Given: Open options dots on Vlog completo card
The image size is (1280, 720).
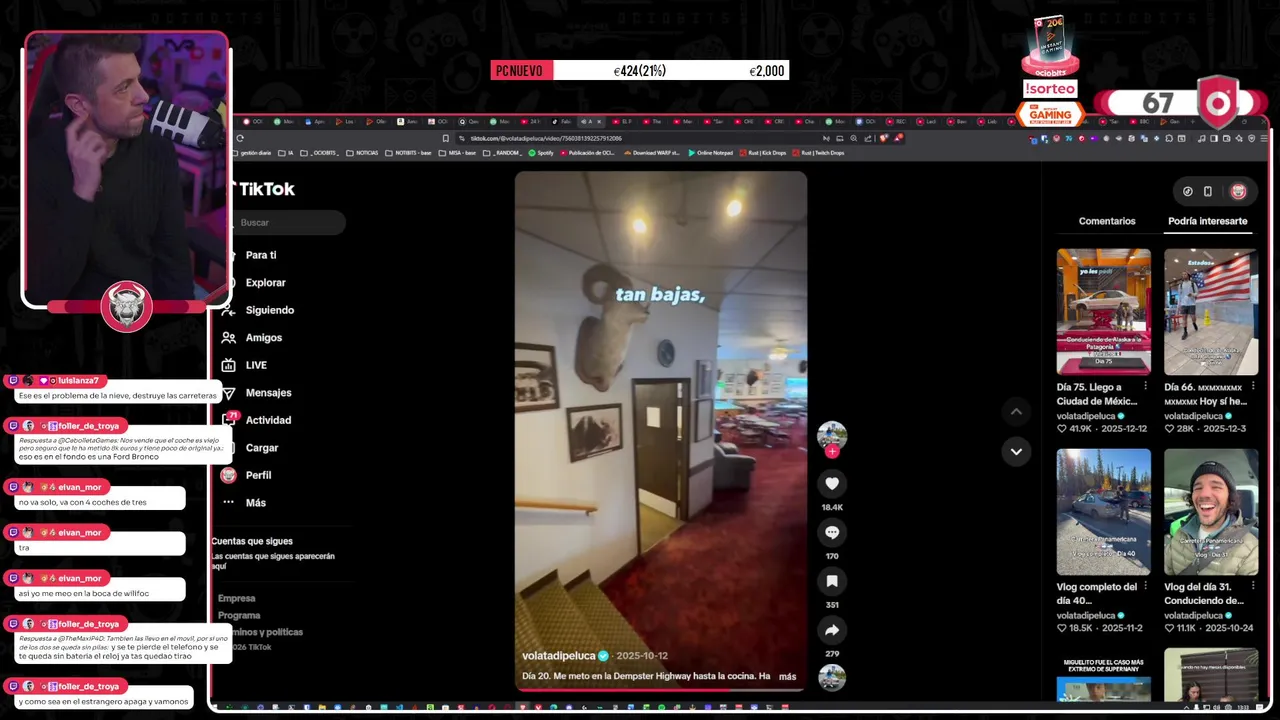Looking at the screenshot, I should tap(1144, 586).
